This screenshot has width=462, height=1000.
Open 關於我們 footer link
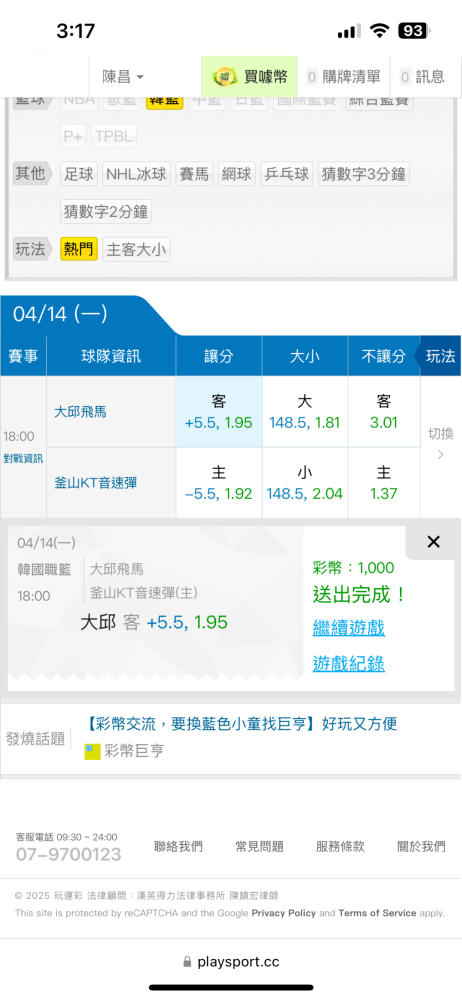(x=421, y=847)
